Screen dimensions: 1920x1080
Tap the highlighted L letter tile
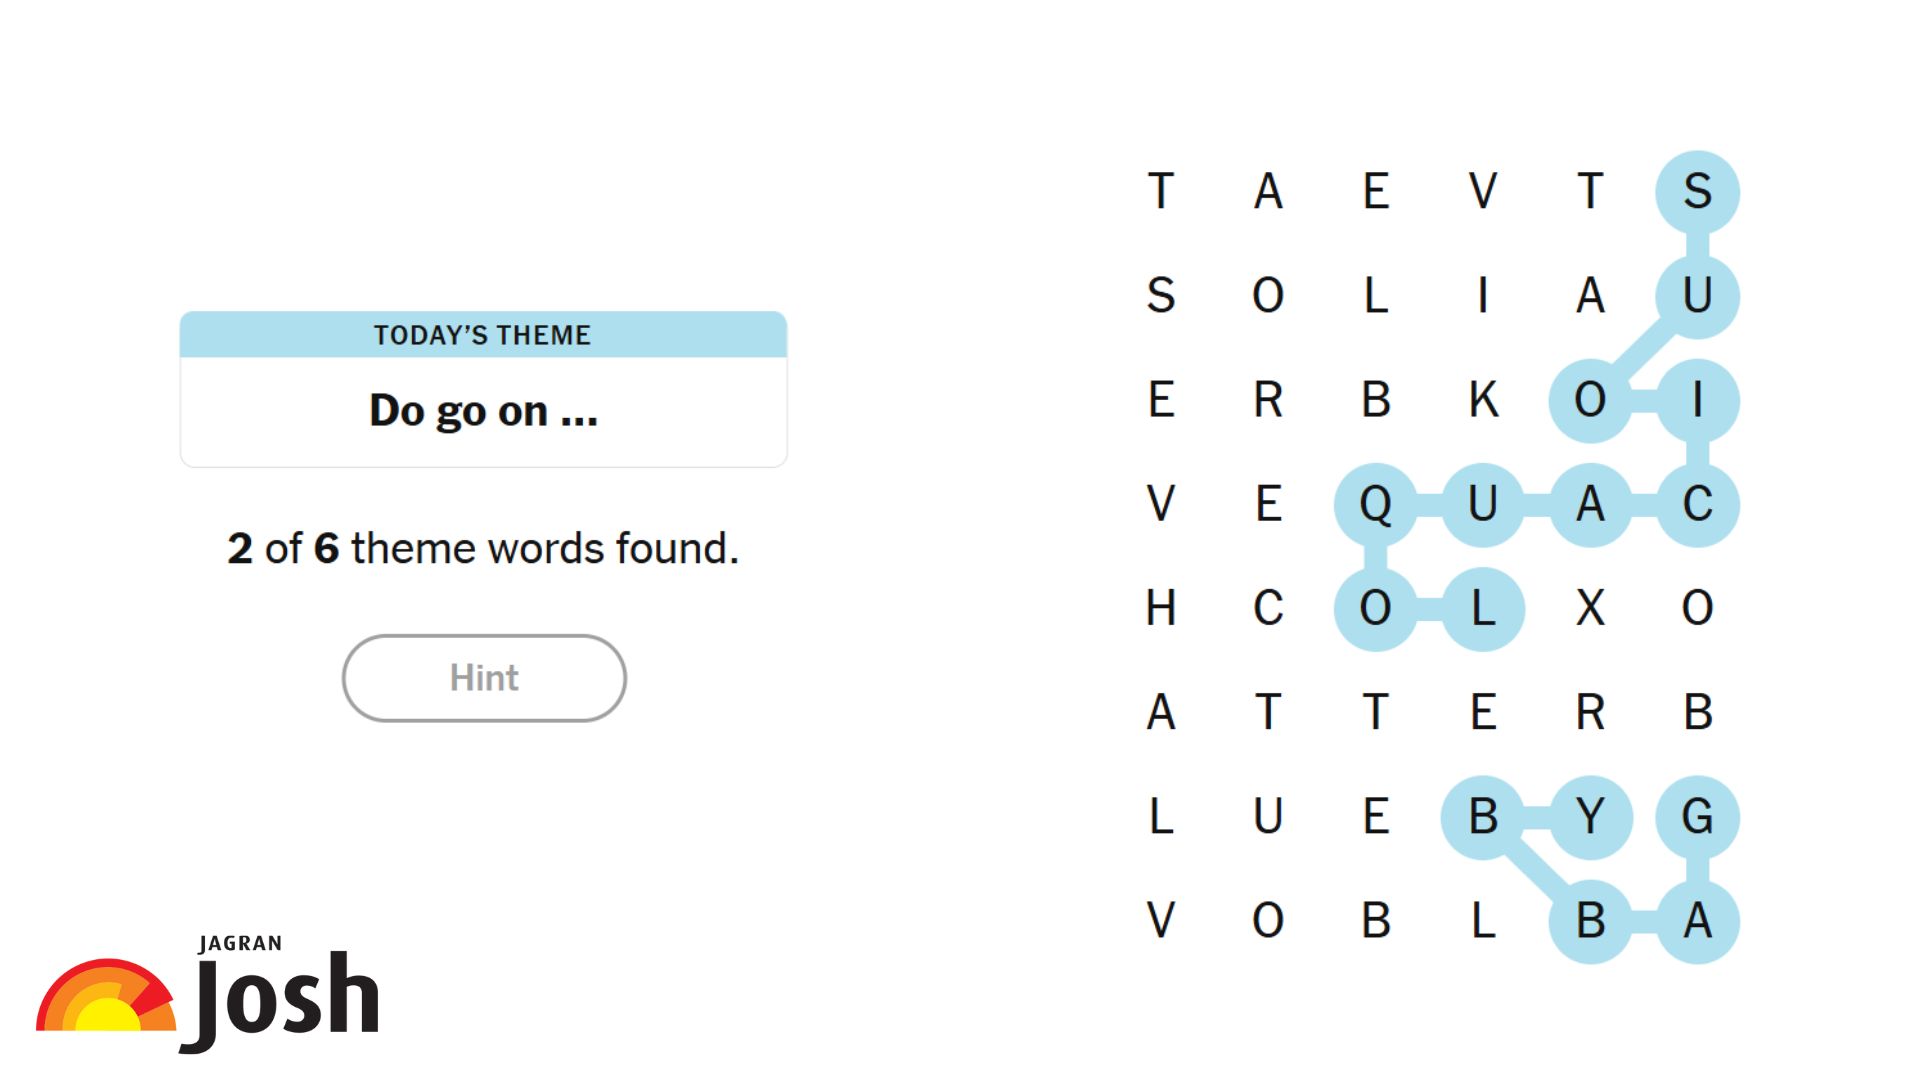pos(1483,608)
